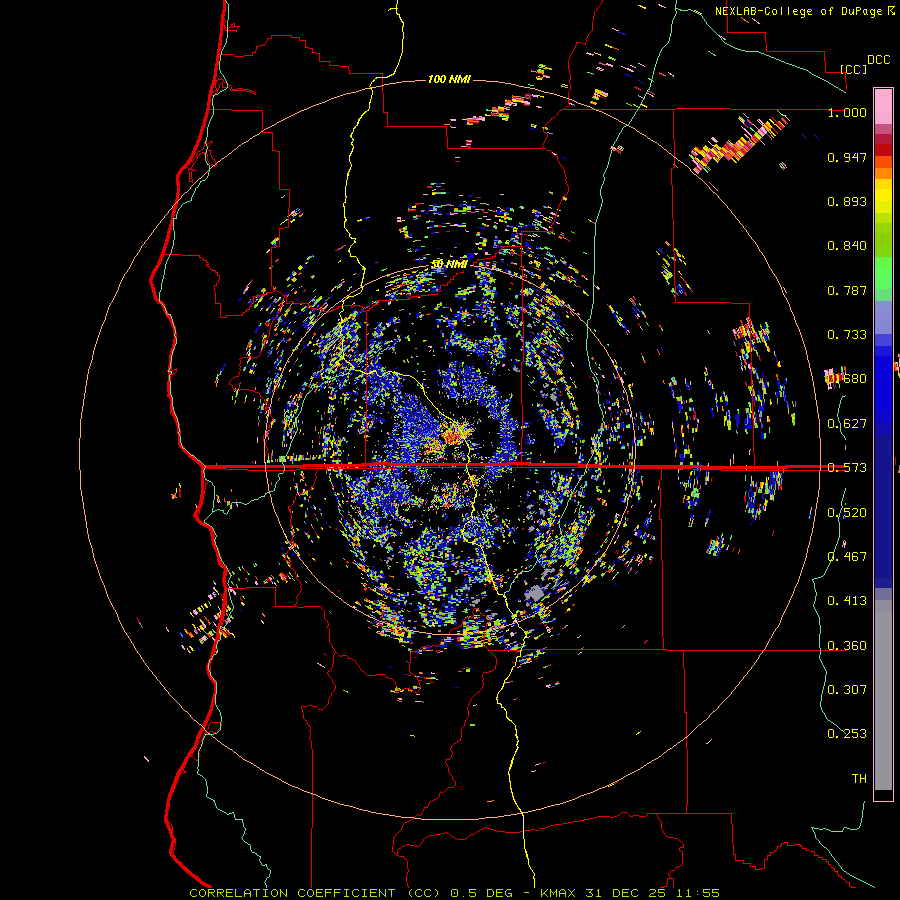Screen dimensions: 900x900
Task: Click the 0.467 legend value
Action: tap(847, 557)
